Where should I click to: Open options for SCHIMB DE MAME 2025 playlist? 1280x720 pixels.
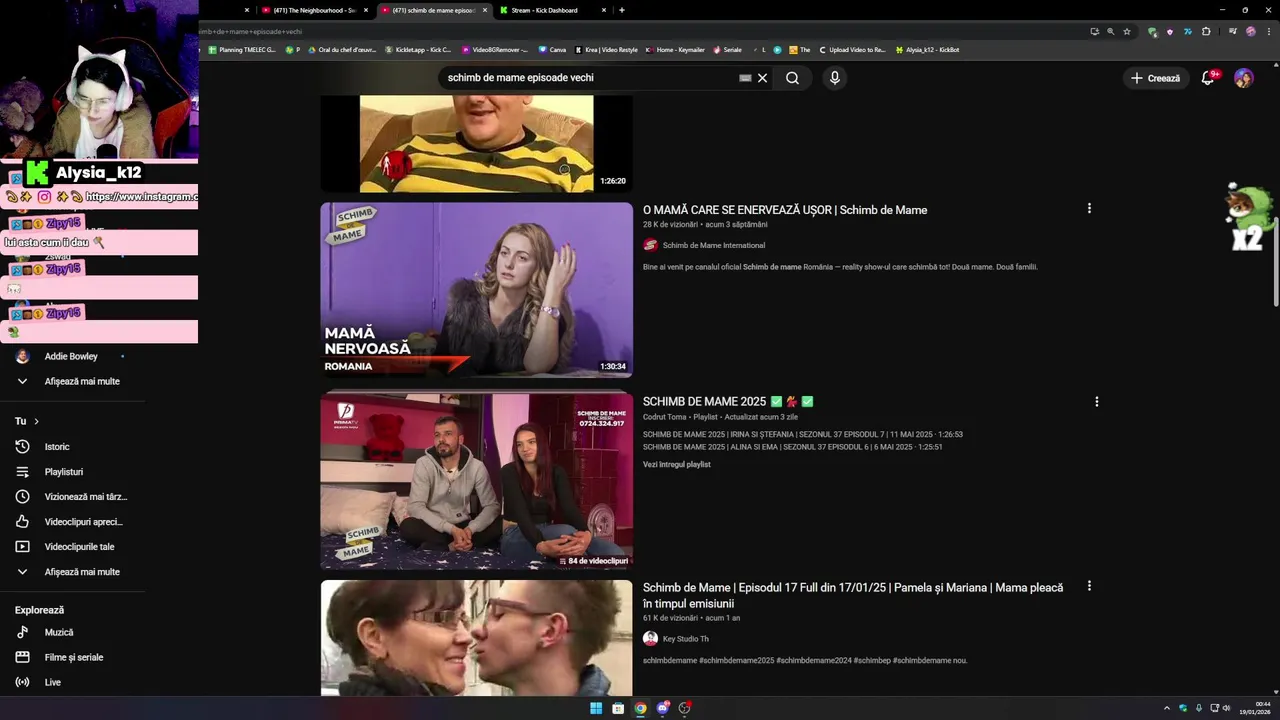pos(1097,401)
